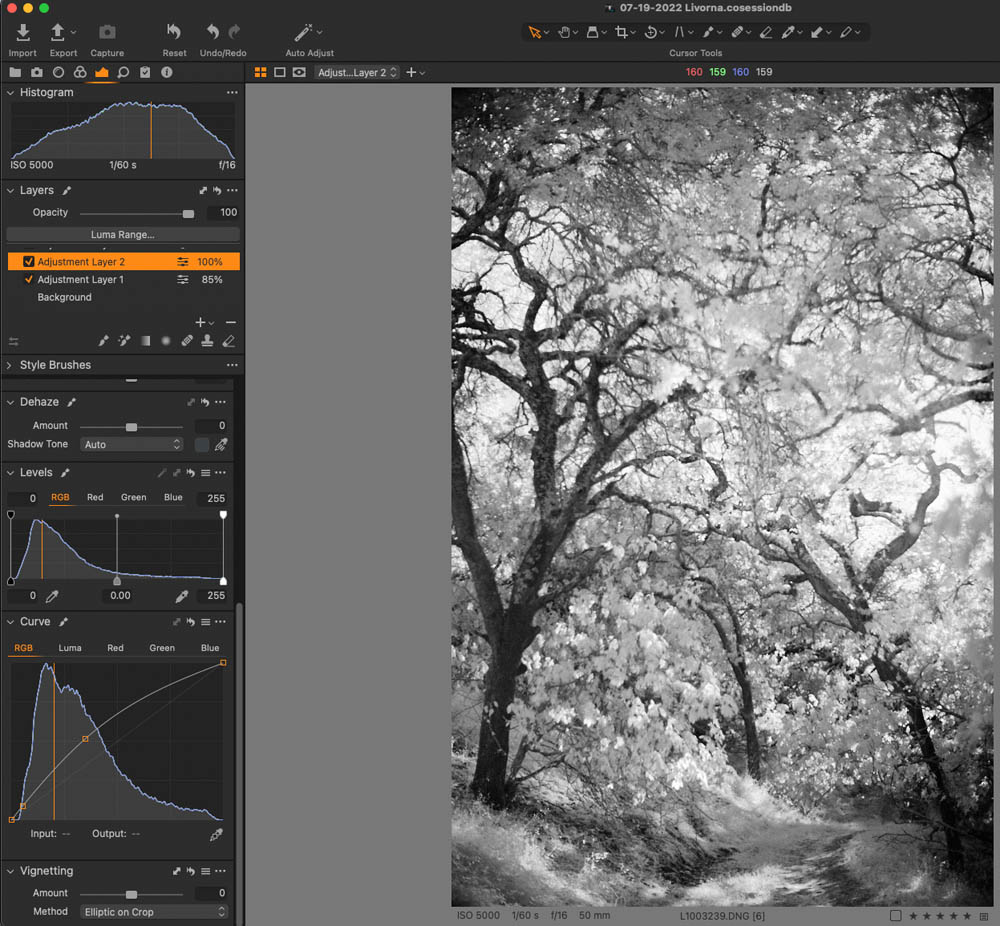Adjust the Dehaze Amount slider

pos(131,427)
